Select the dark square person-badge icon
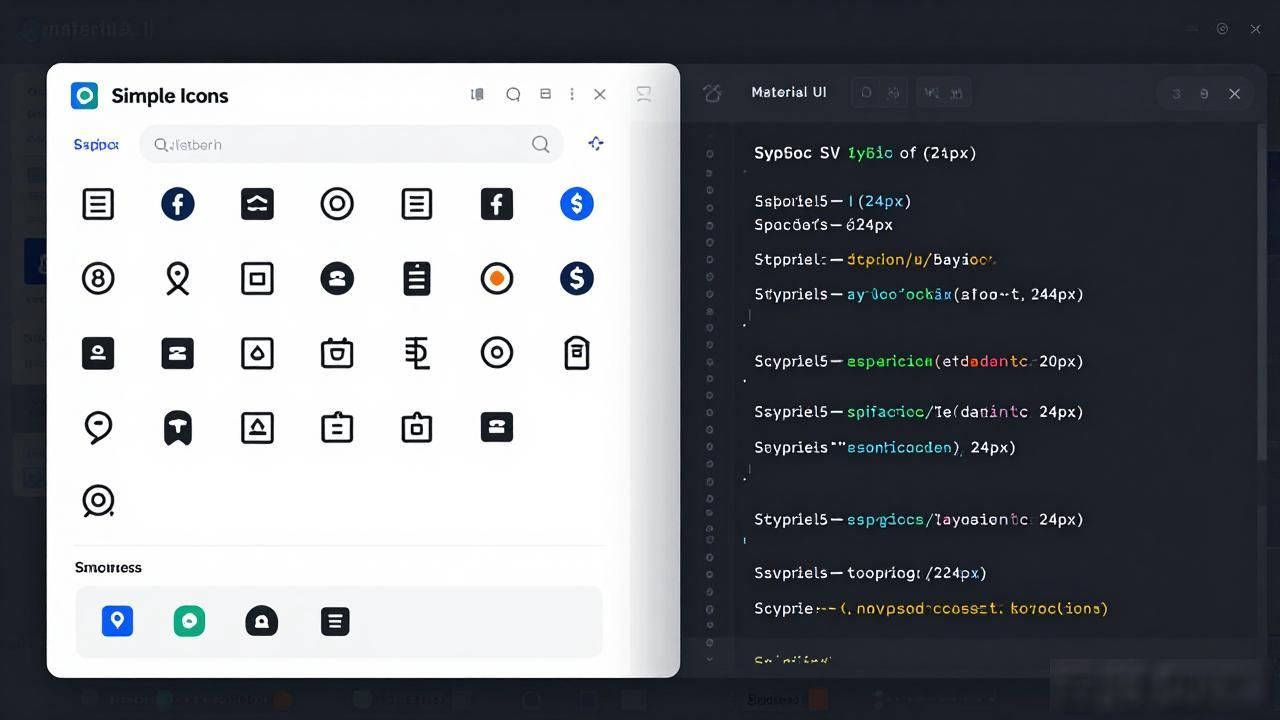 click(x=98, y=353)
